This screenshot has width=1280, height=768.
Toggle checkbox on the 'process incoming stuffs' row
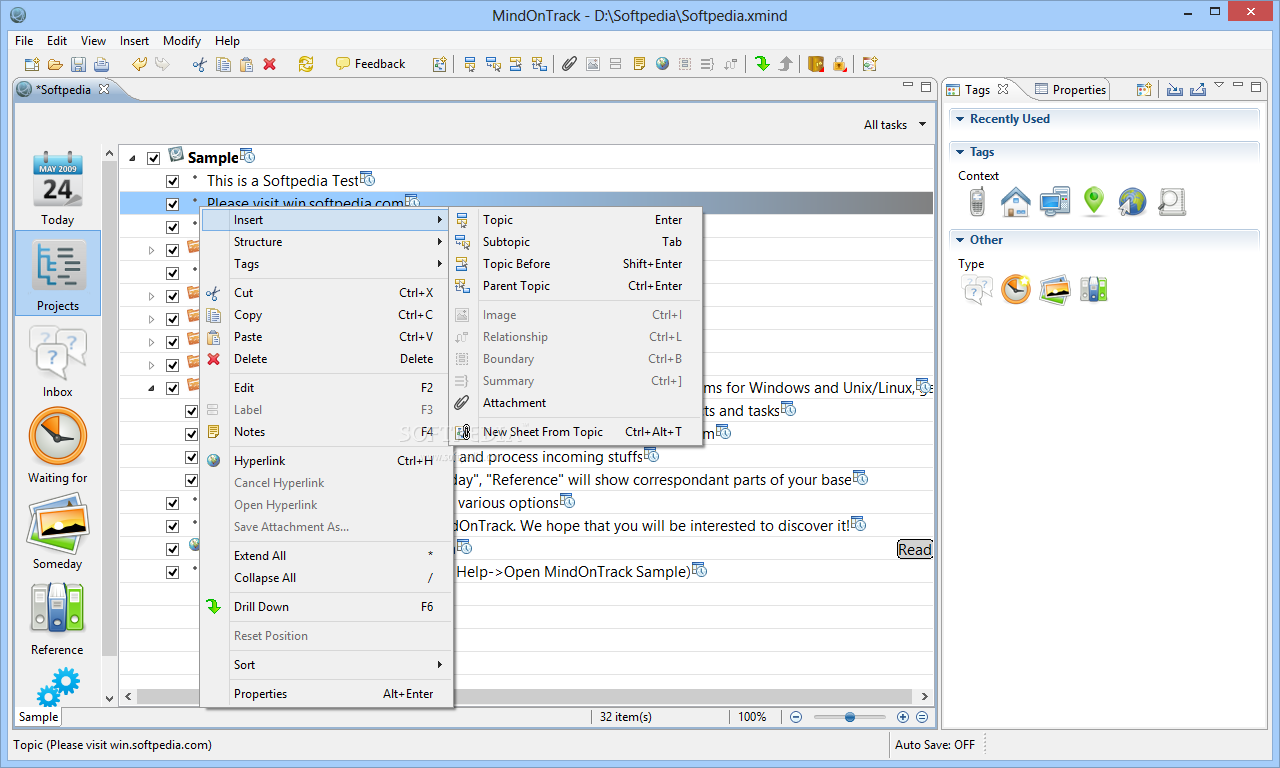192,457
